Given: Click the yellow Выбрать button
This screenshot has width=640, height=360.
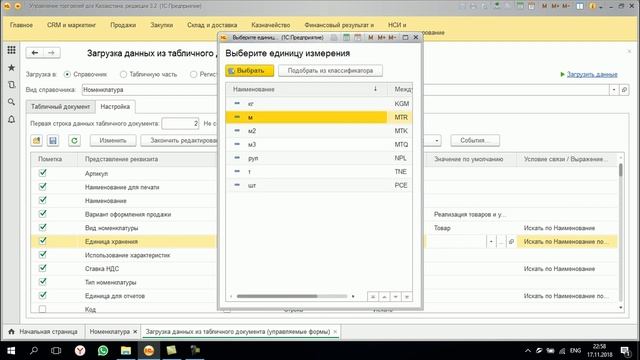Looking at the screenshot, I should pos(249,71).
